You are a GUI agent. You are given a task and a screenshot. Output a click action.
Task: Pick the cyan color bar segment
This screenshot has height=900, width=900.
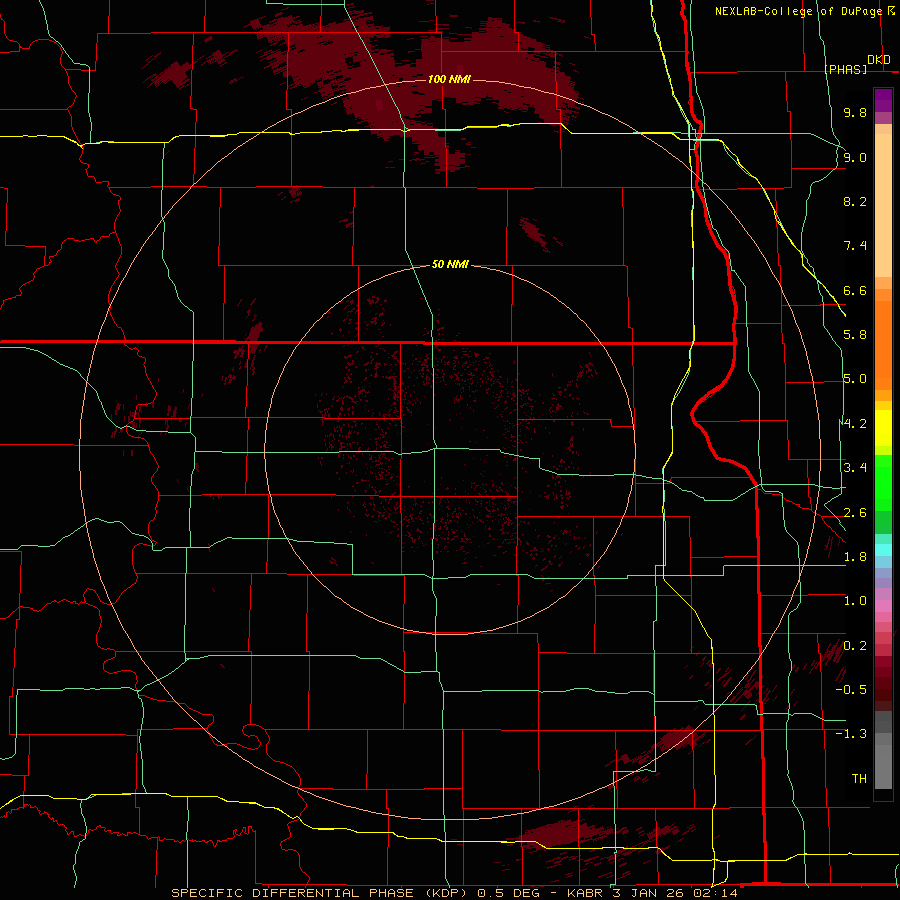(883, 550)
